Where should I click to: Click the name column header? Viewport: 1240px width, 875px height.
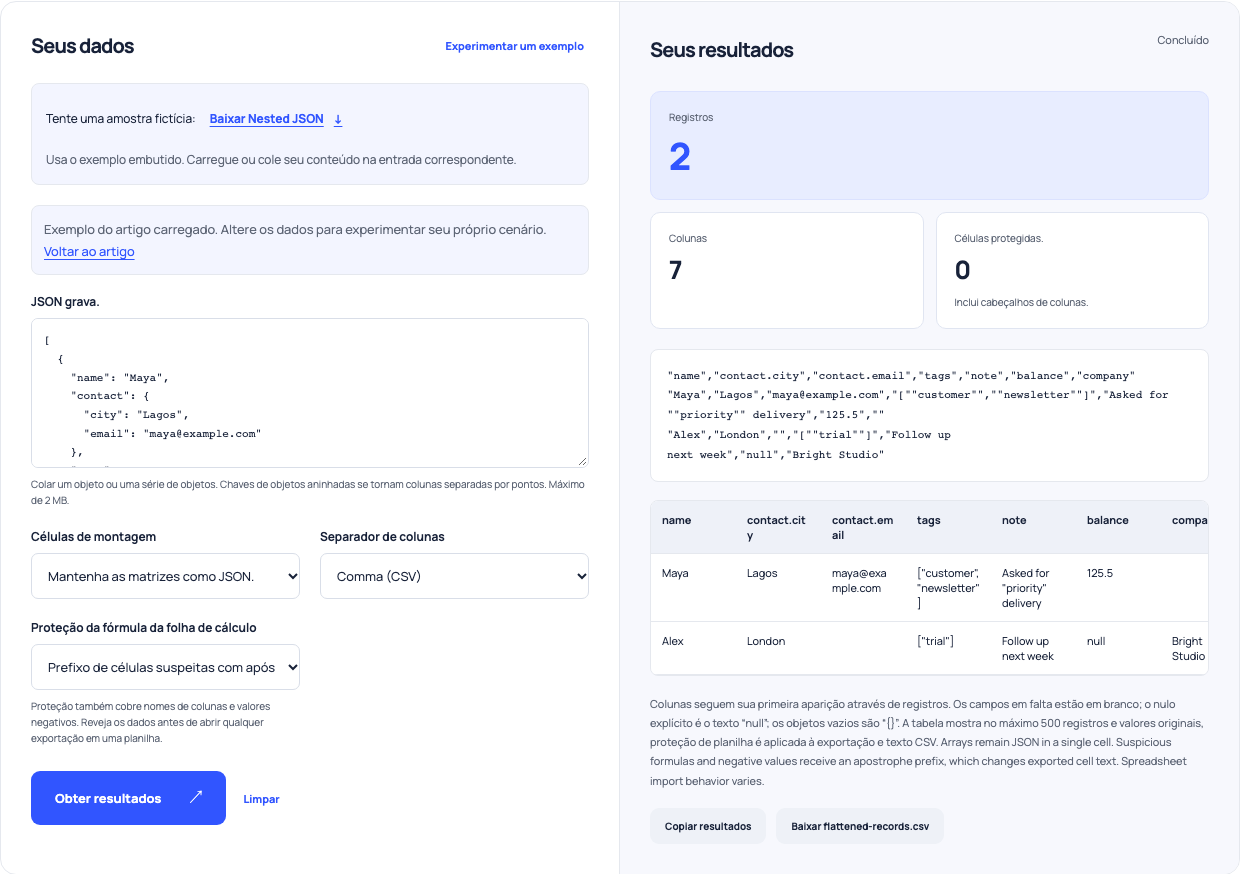tap(692, 528)
